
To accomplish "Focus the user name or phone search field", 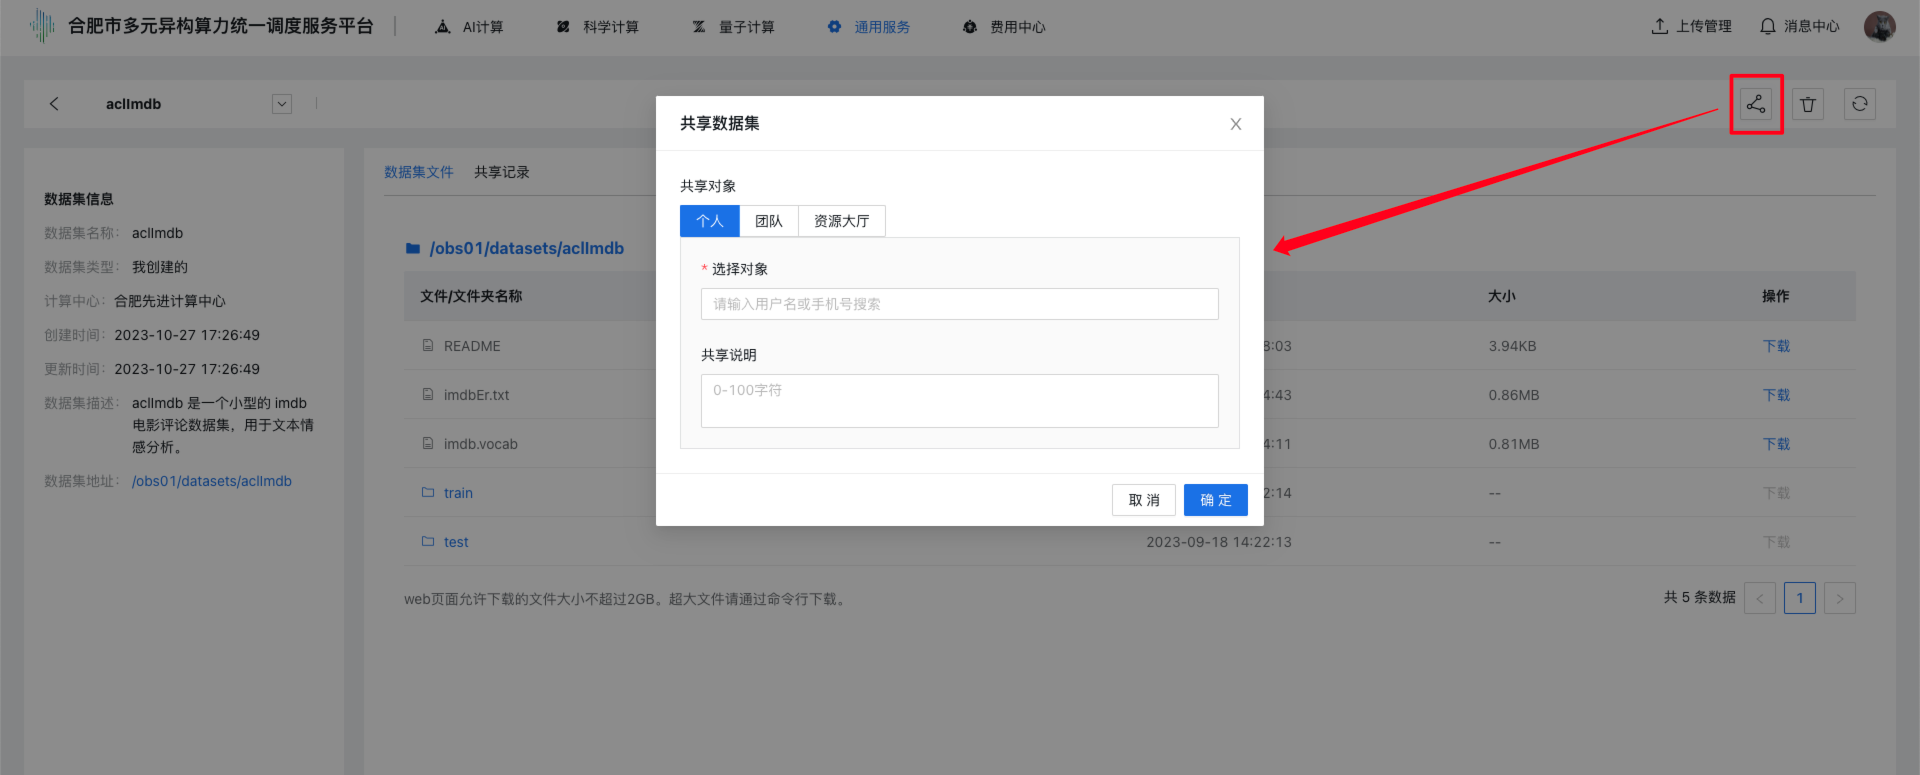I will point(959,304).
